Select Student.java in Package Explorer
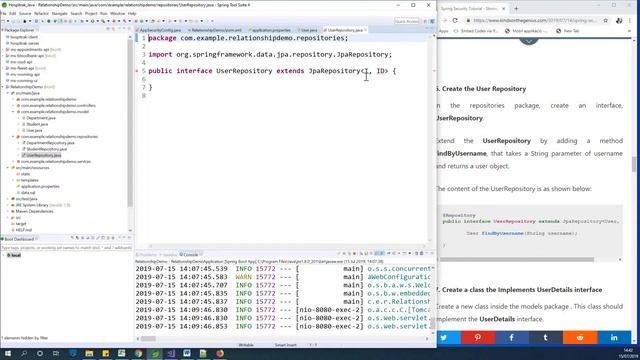The height and width of the screenshot is (360, 640). tap(37, 124)
